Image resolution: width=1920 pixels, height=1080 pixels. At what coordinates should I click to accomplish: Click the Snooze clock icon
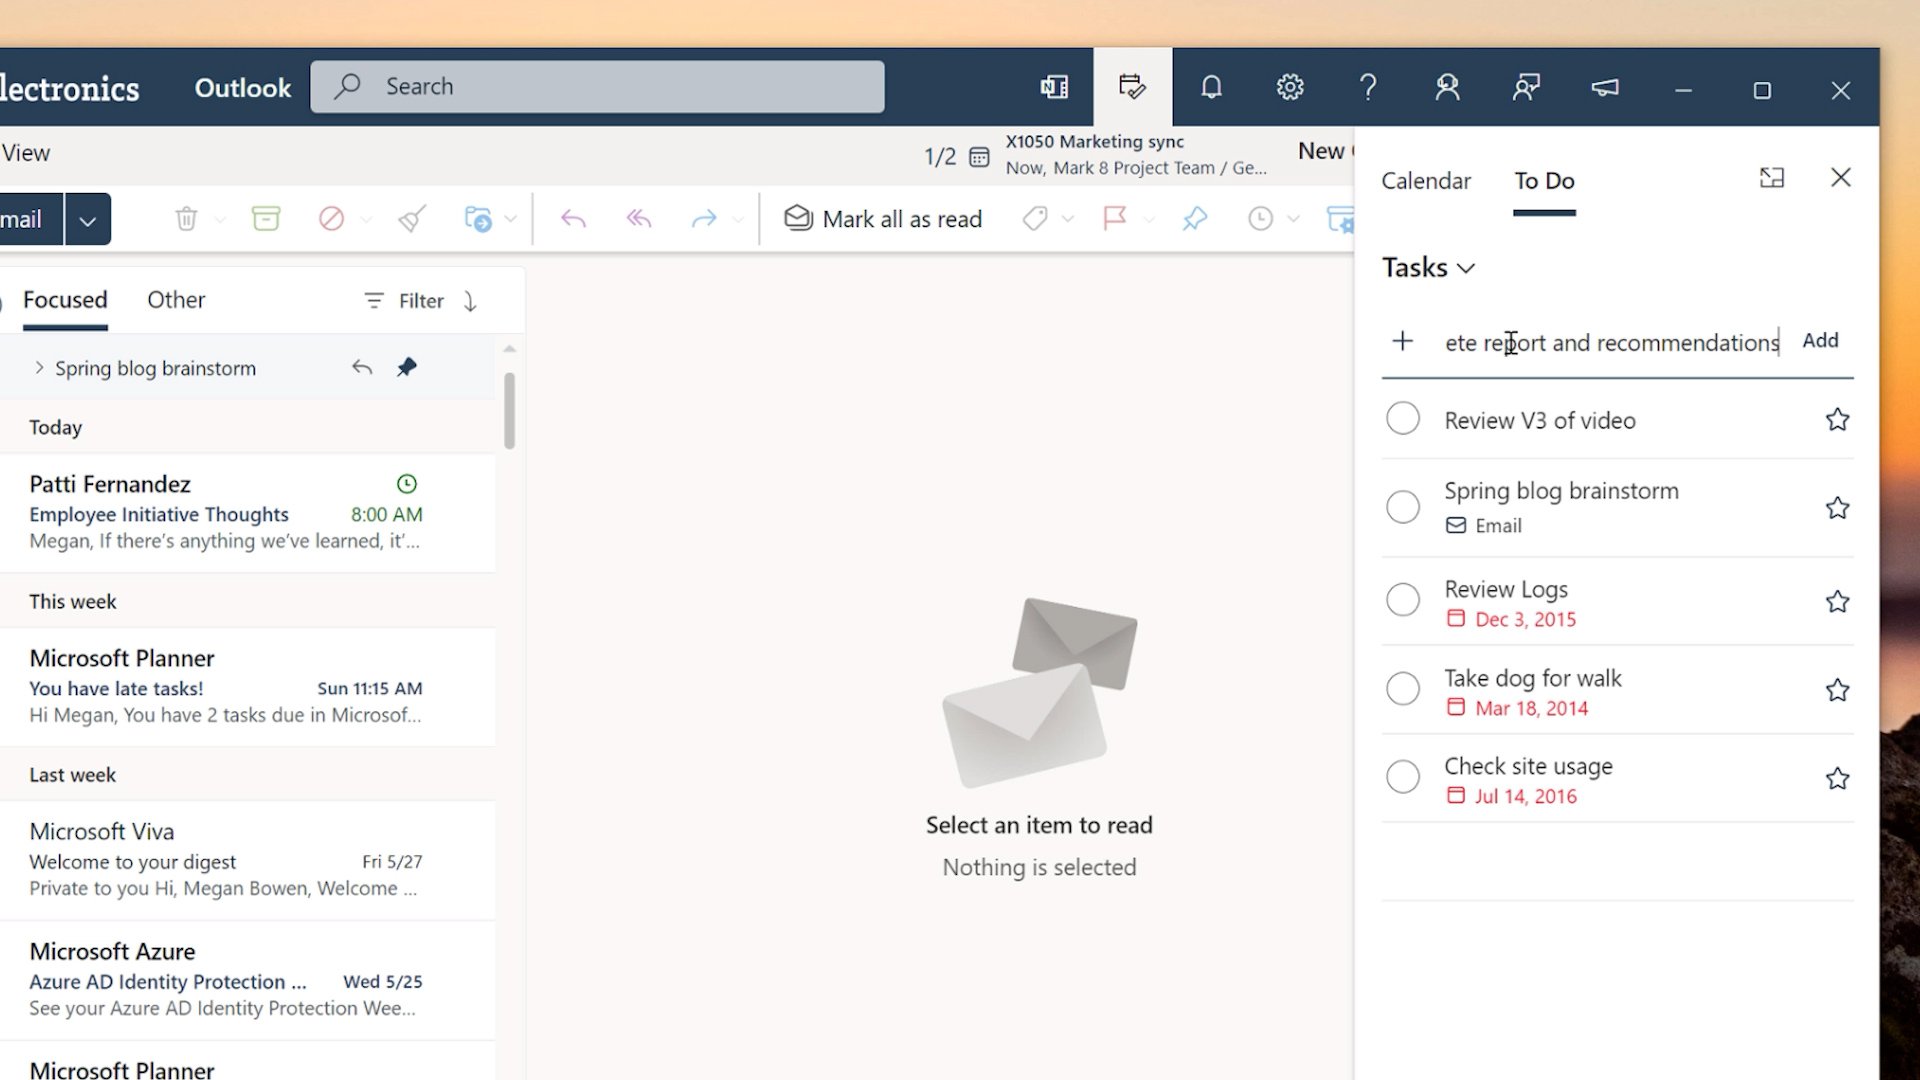tap(1260, 218)
